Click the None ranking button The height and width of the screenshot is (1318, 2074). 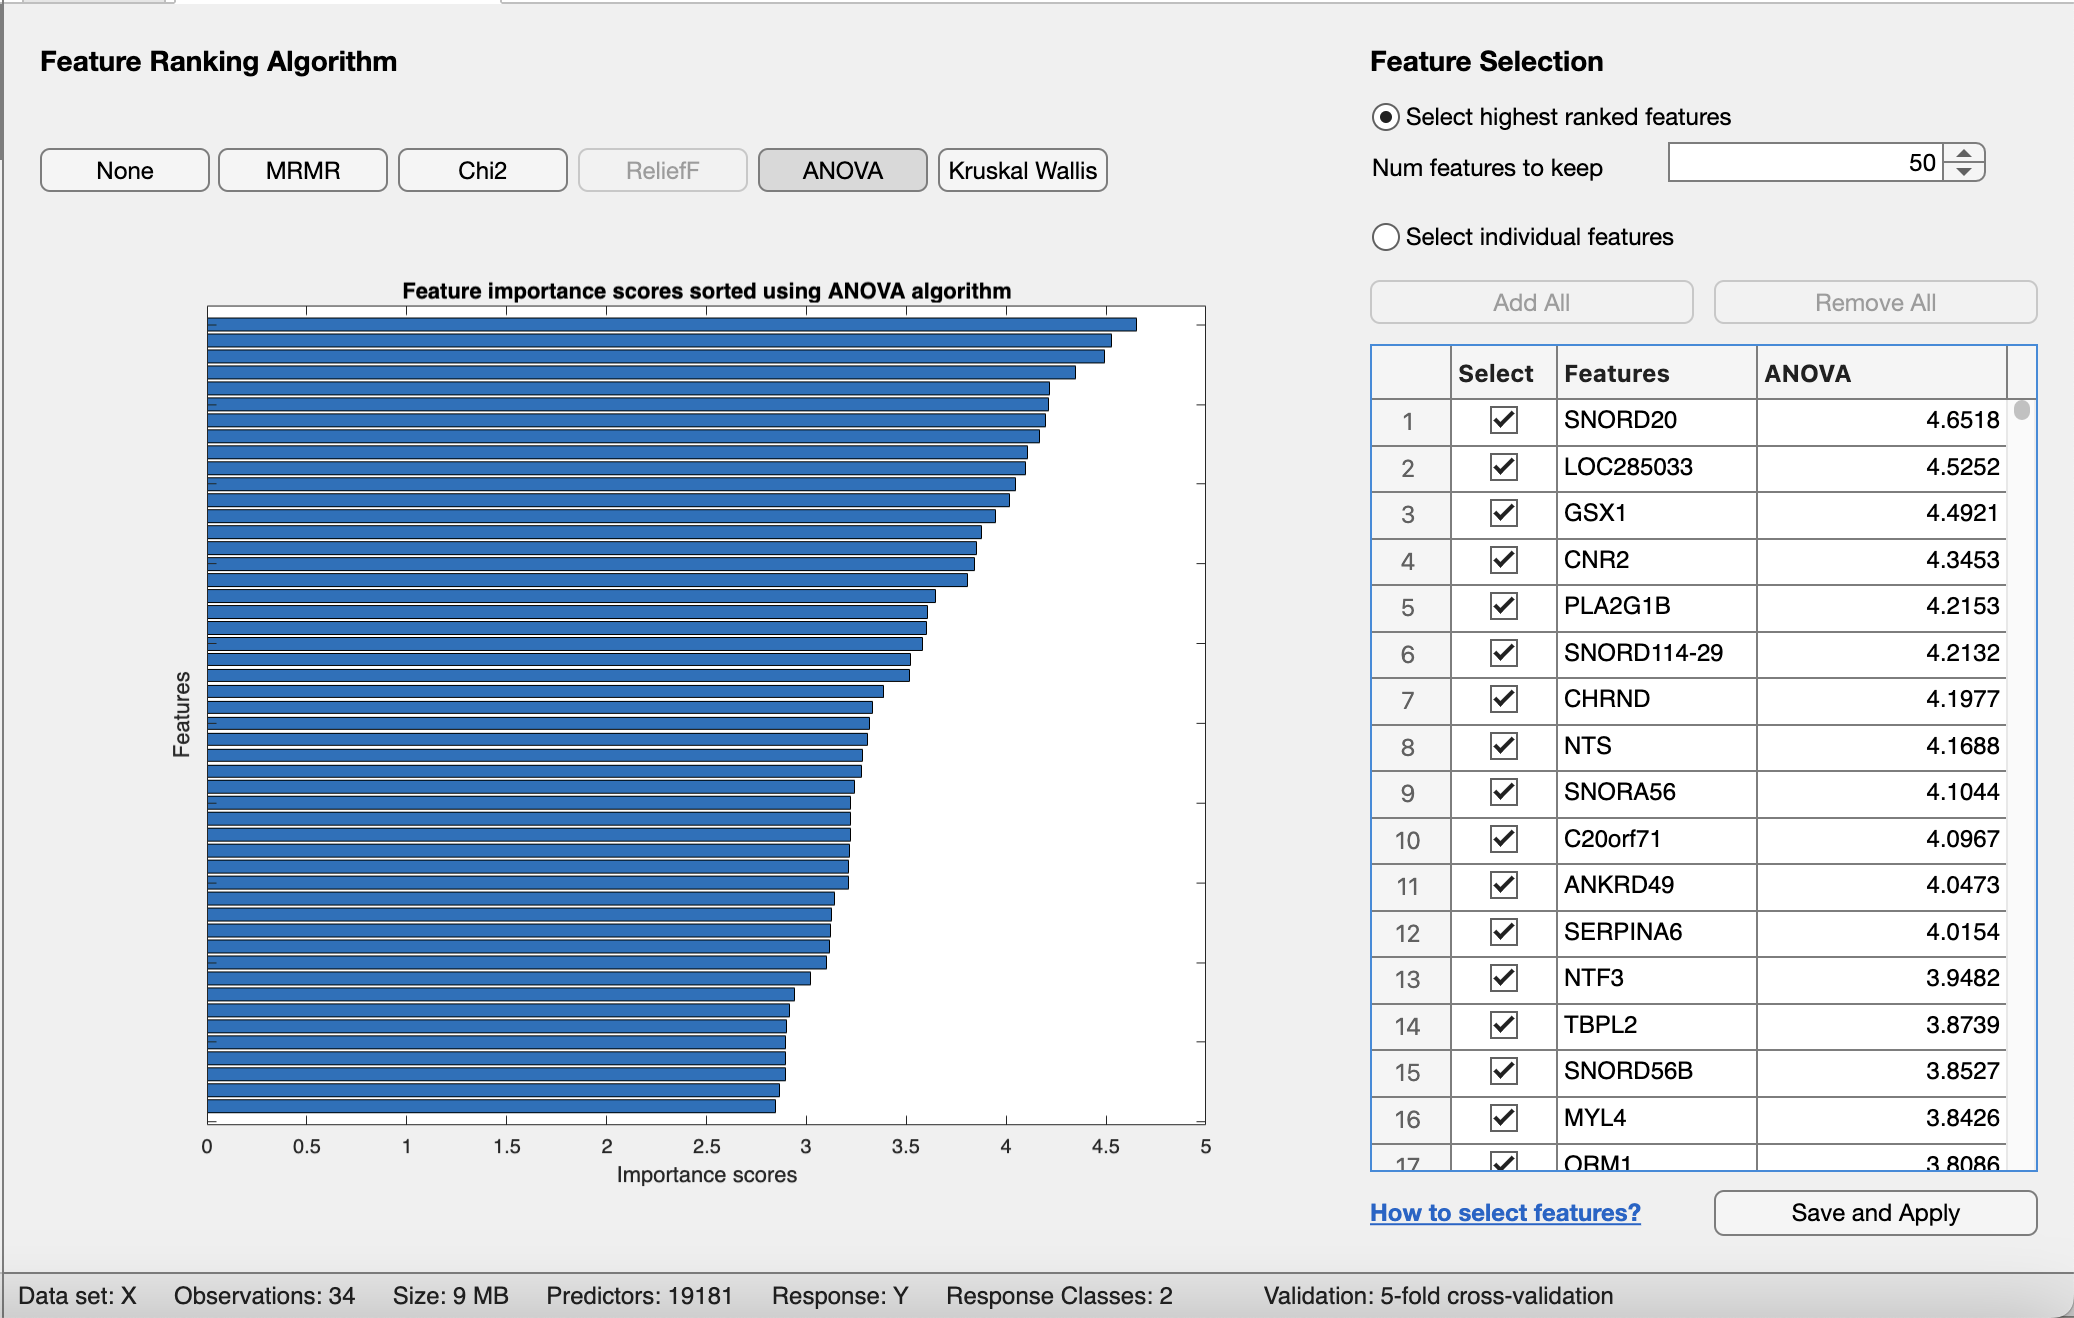(x=125, y=170)
